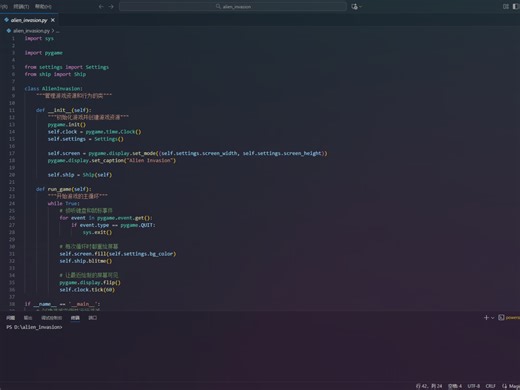Click 'from settings import Settings' line
The image size is (520, 390).
click(67, 67)
